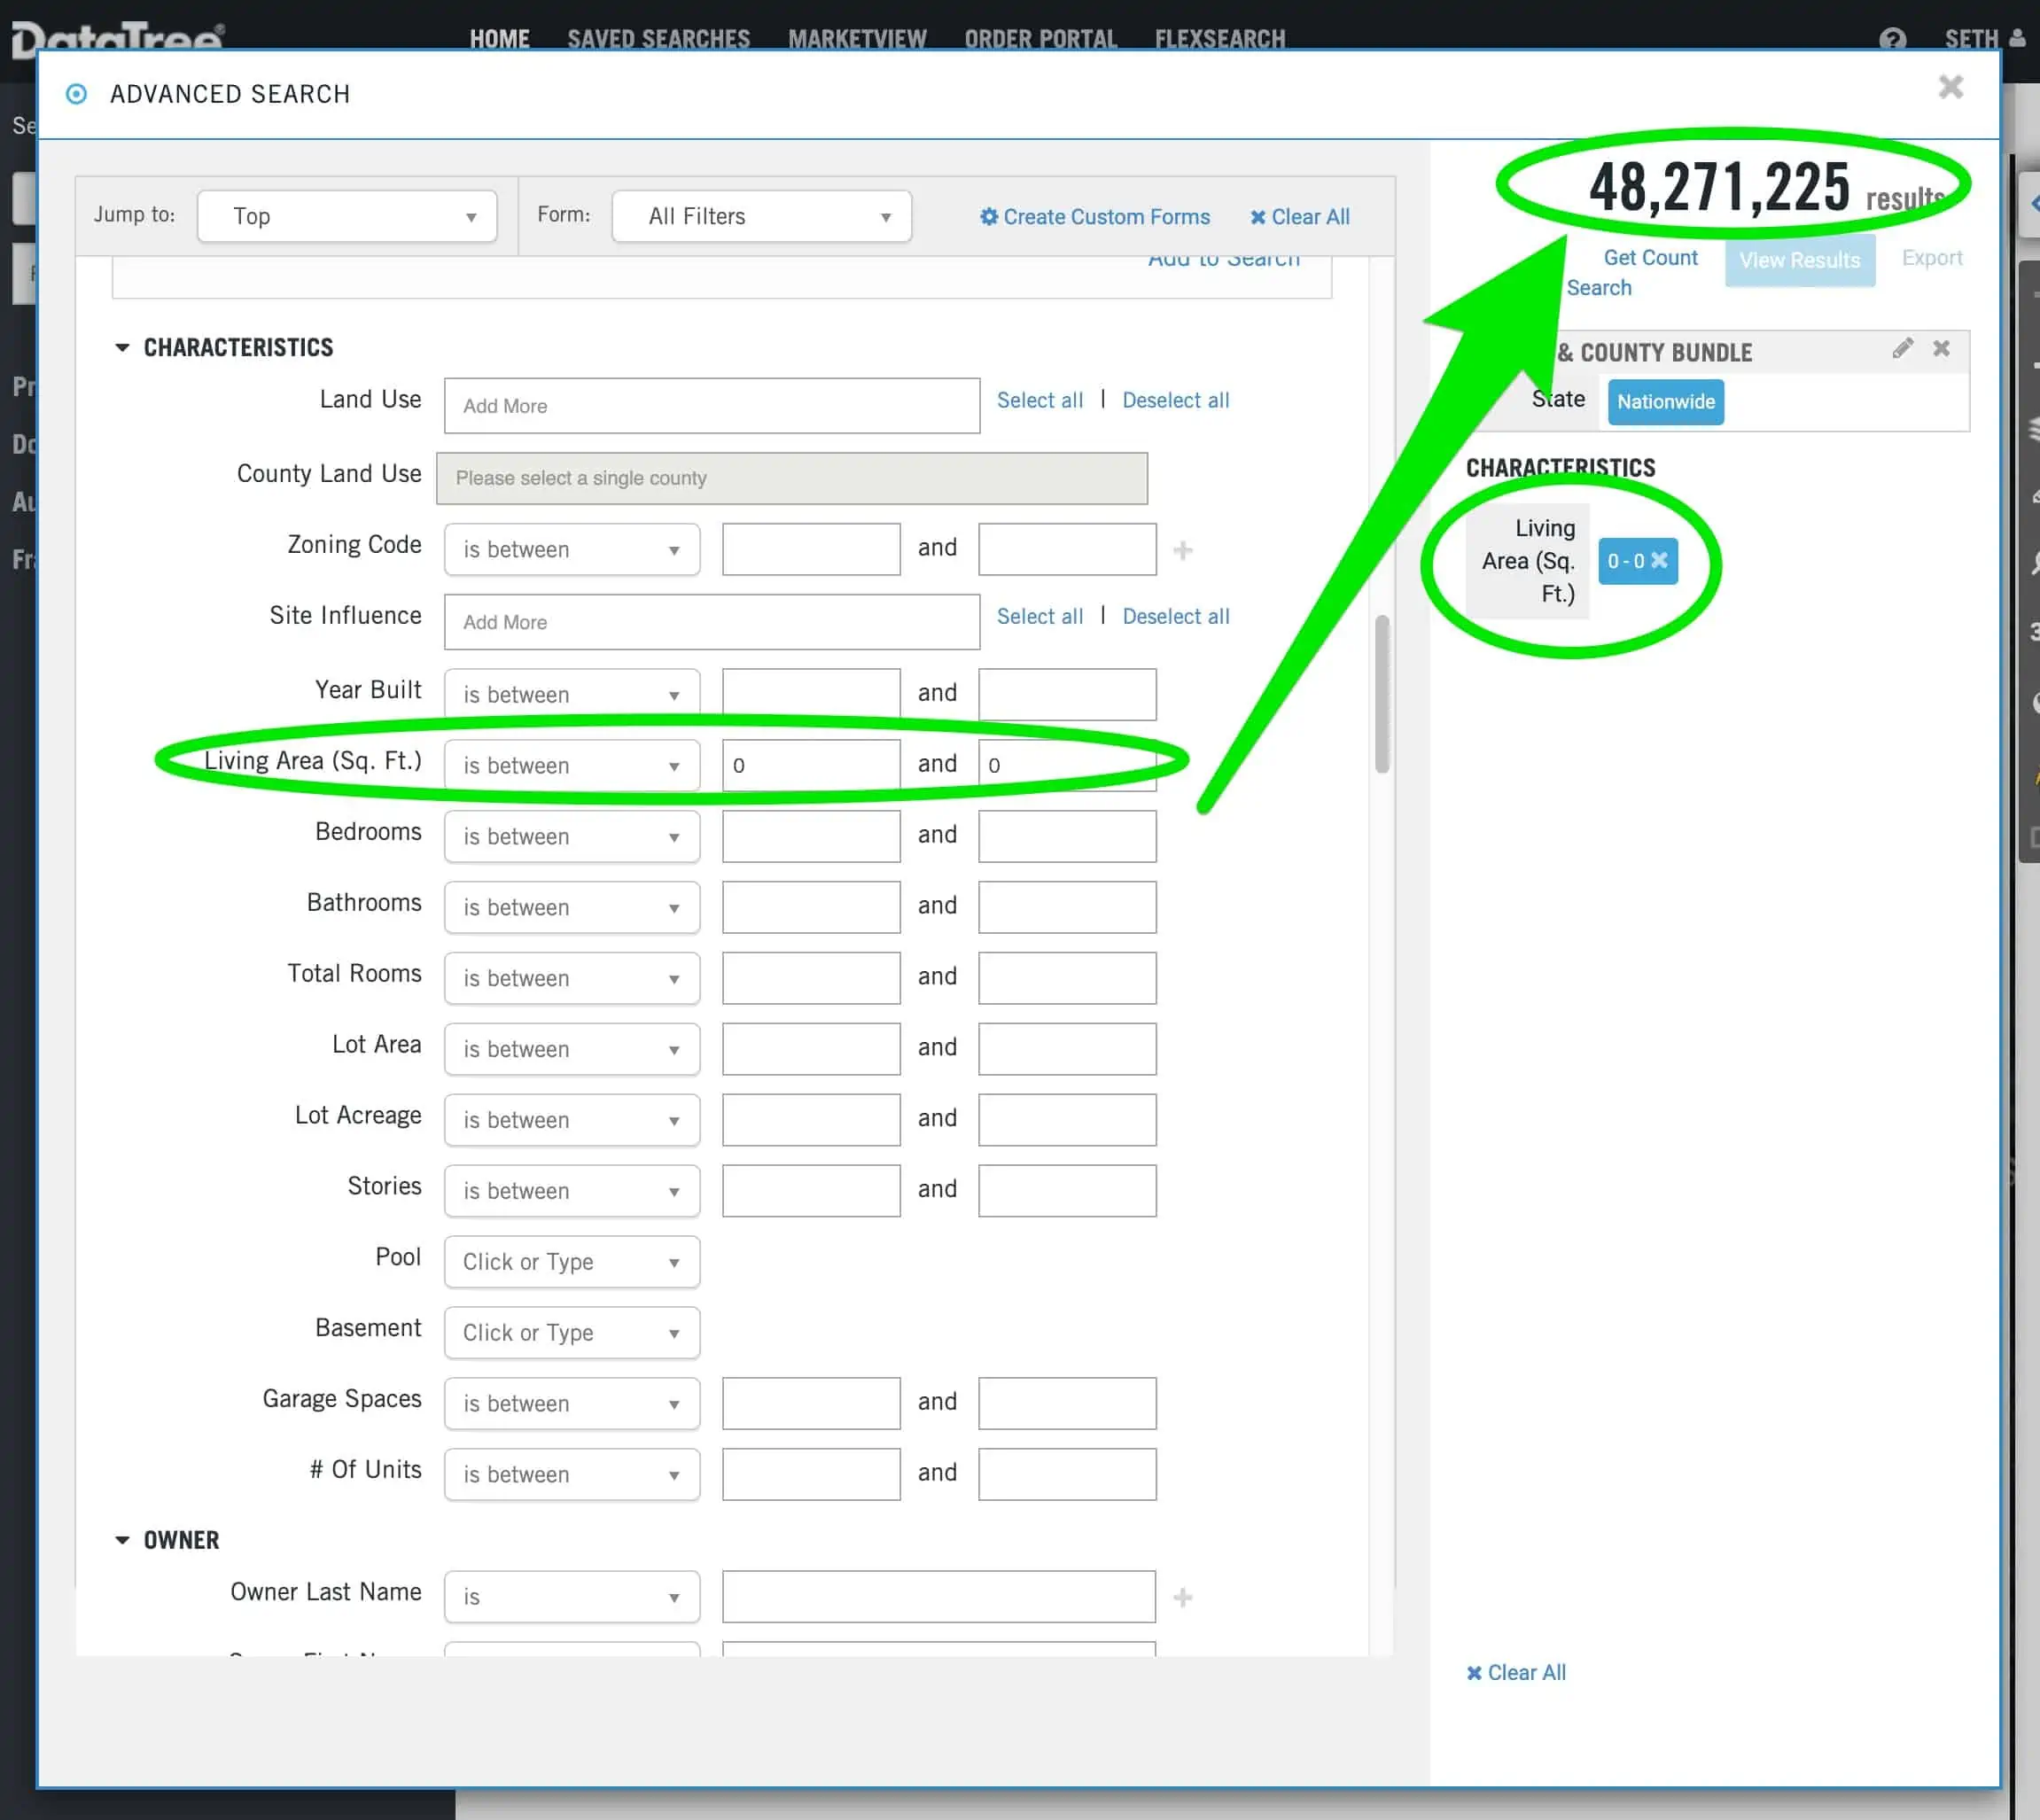Open the Basement dropdown
Image resolution: width=2040 pixels, height=1820 pixels.
[572, 1333]
